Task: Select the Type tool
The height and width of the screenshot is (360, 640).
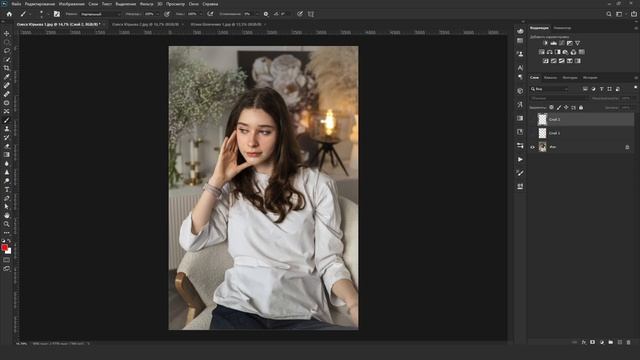Action: coord(7,189)
